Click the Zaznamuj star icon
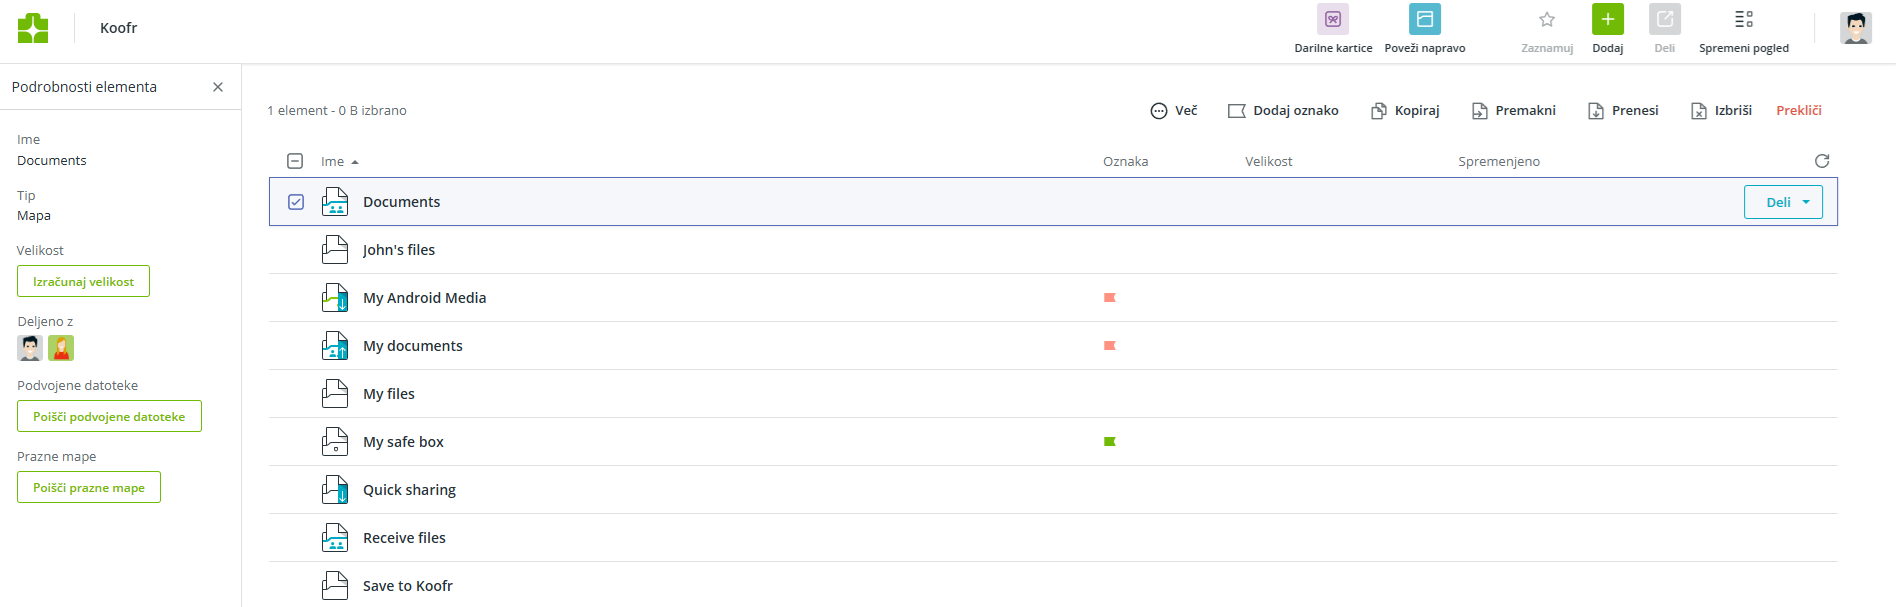Image resolution: width=1896 pixels, height=607 pixels. [x=1547, y=19]
